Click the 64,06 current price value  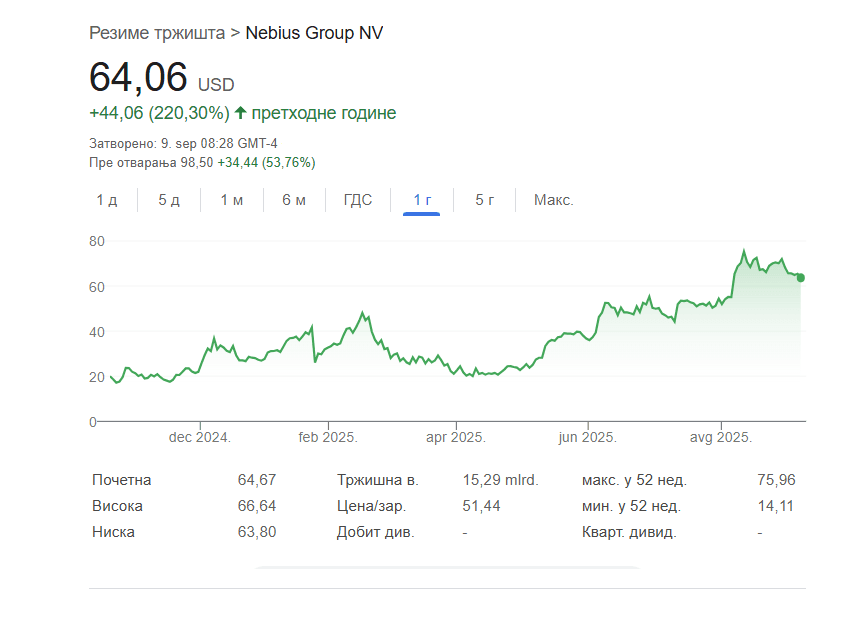(x=138, y=77)
